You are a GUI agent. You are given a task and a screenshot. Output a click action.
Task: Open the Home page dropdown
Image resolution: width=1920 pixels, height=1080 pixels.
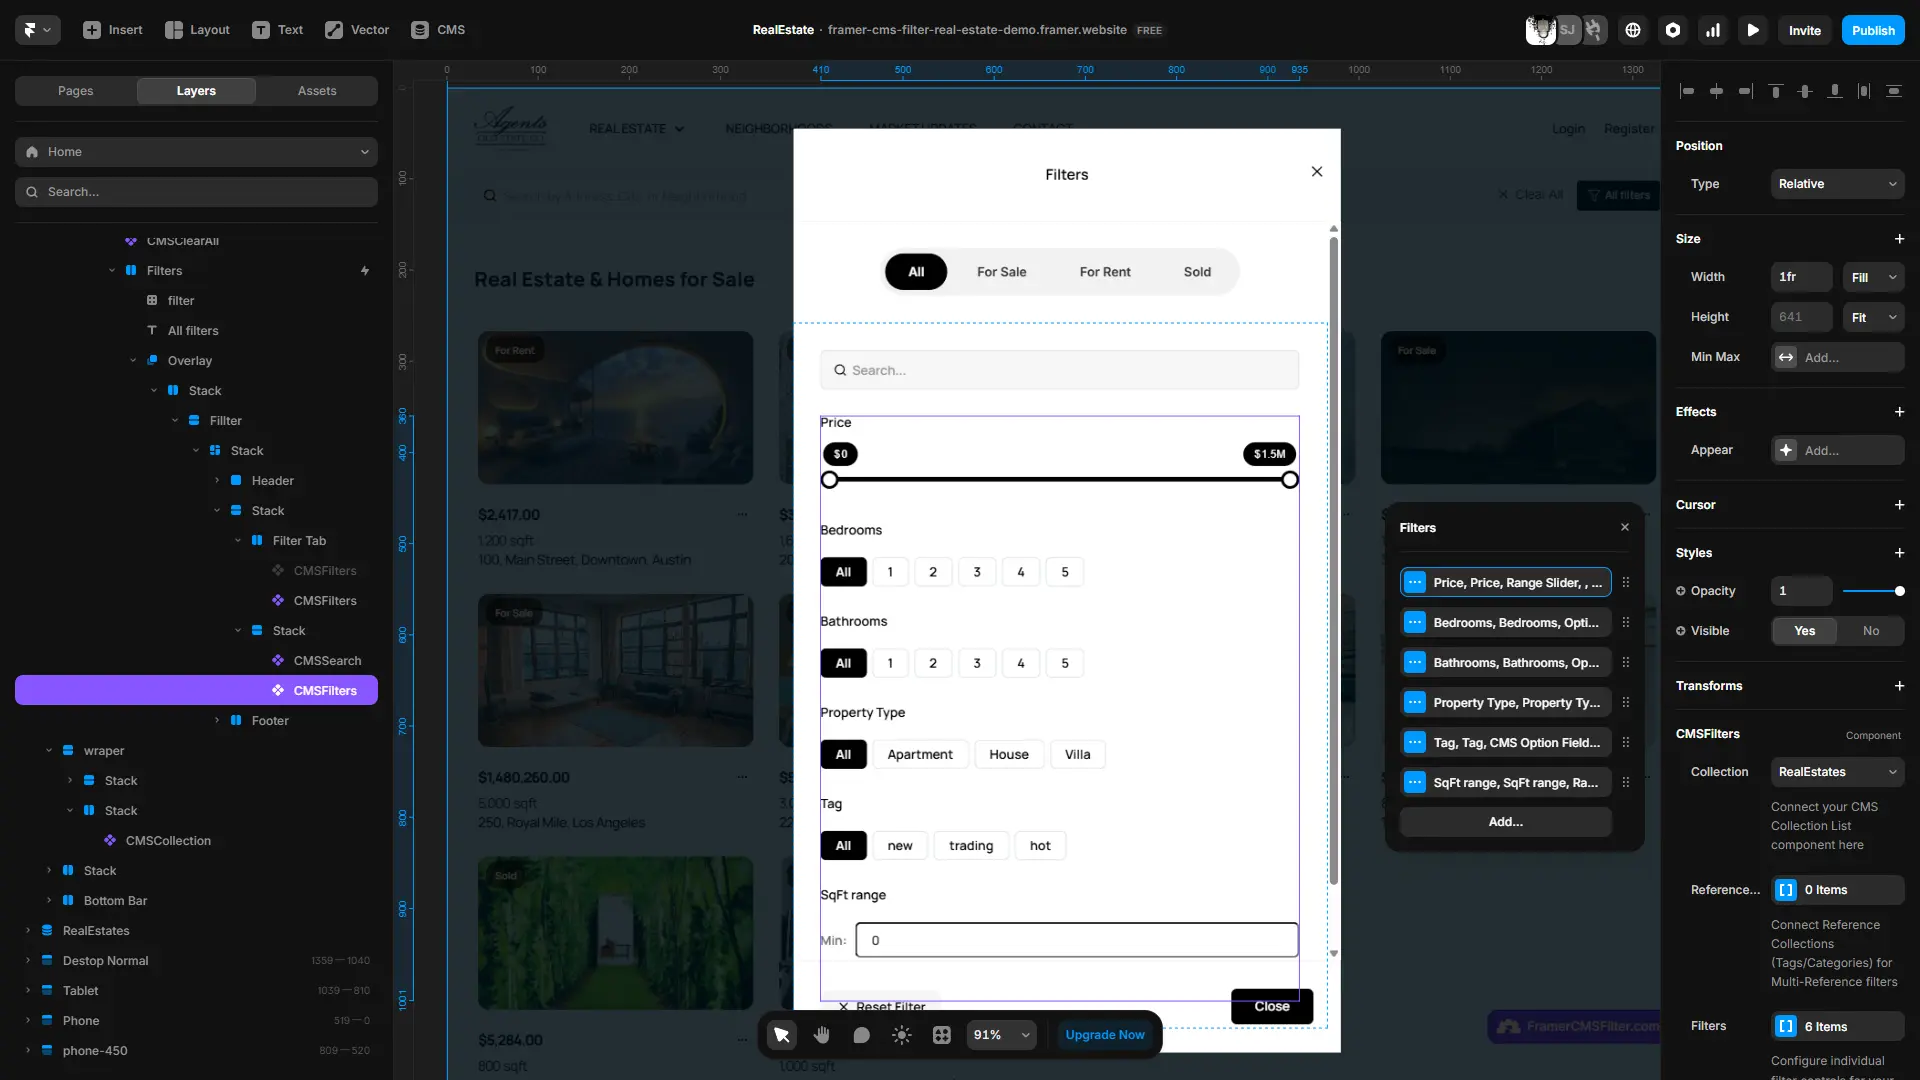(196, 152)
